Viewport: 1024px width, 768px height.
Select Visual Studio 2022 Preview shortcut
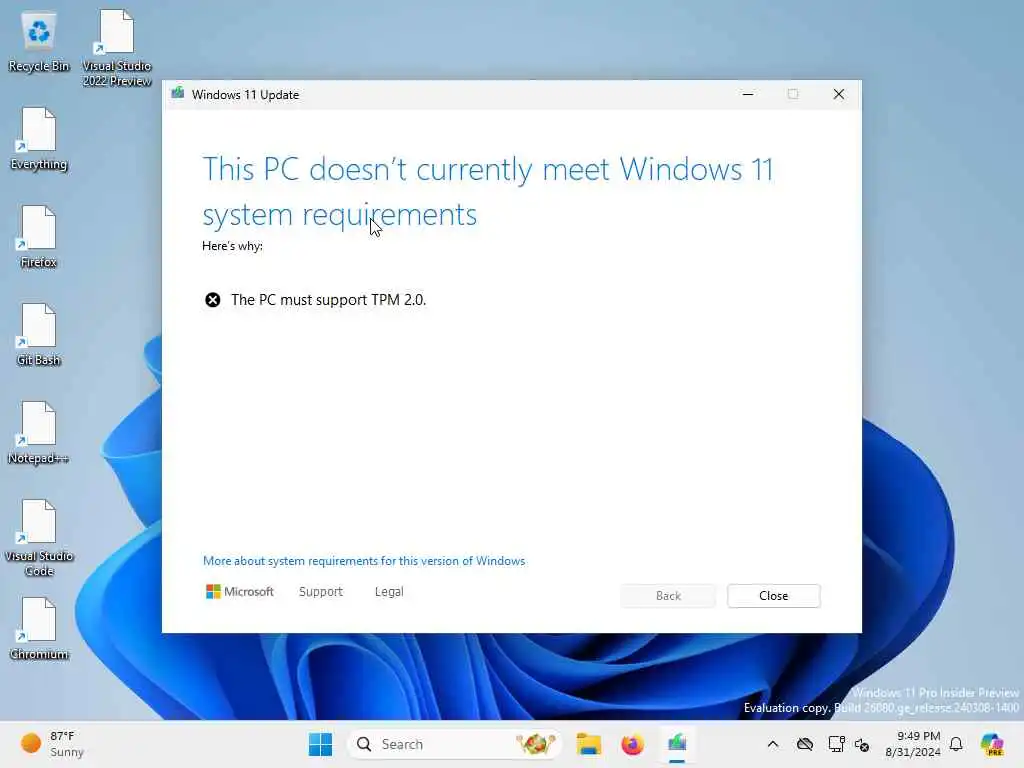pyautogui.click(x=117, y=48)
